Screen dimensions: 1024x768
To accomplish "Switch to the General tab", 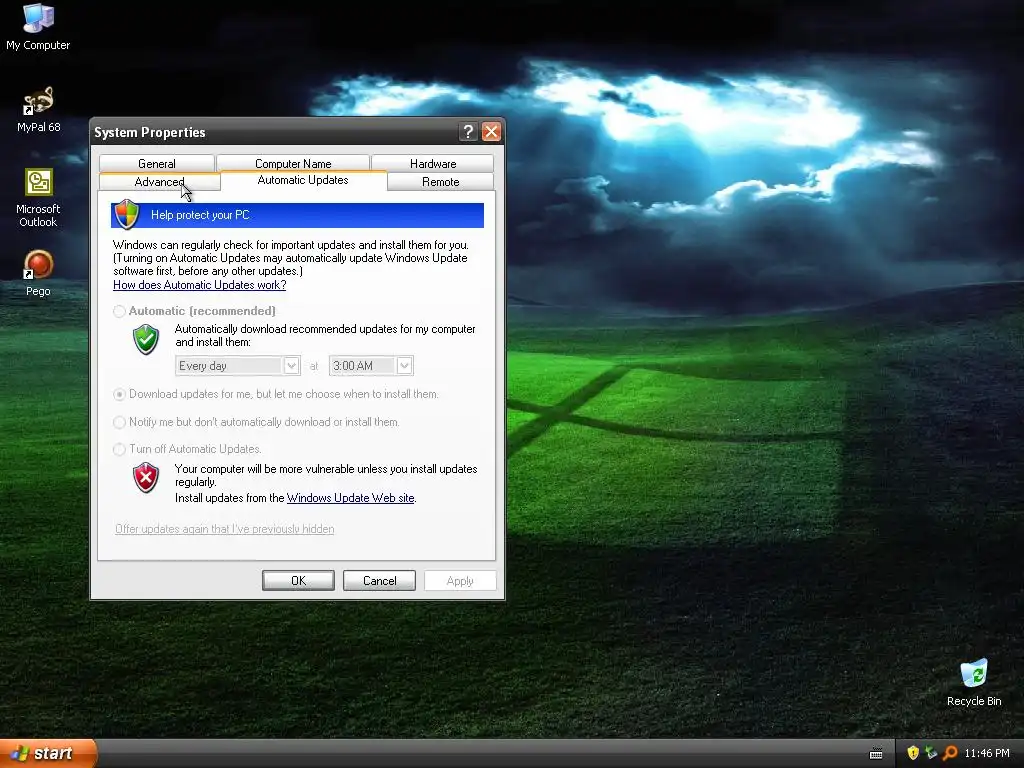I will click(x=157, y=163).
